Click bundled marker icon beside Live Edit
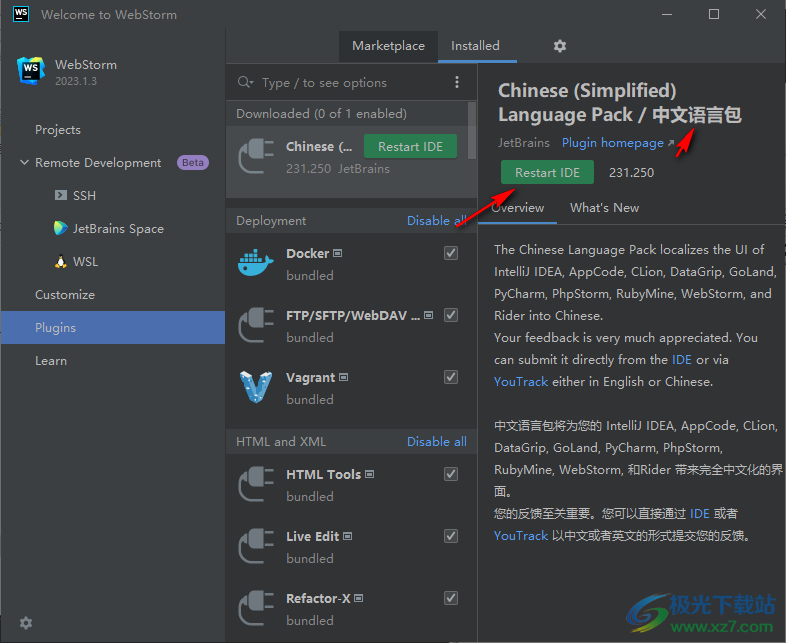The image size is (786, 643). (348, 536)
